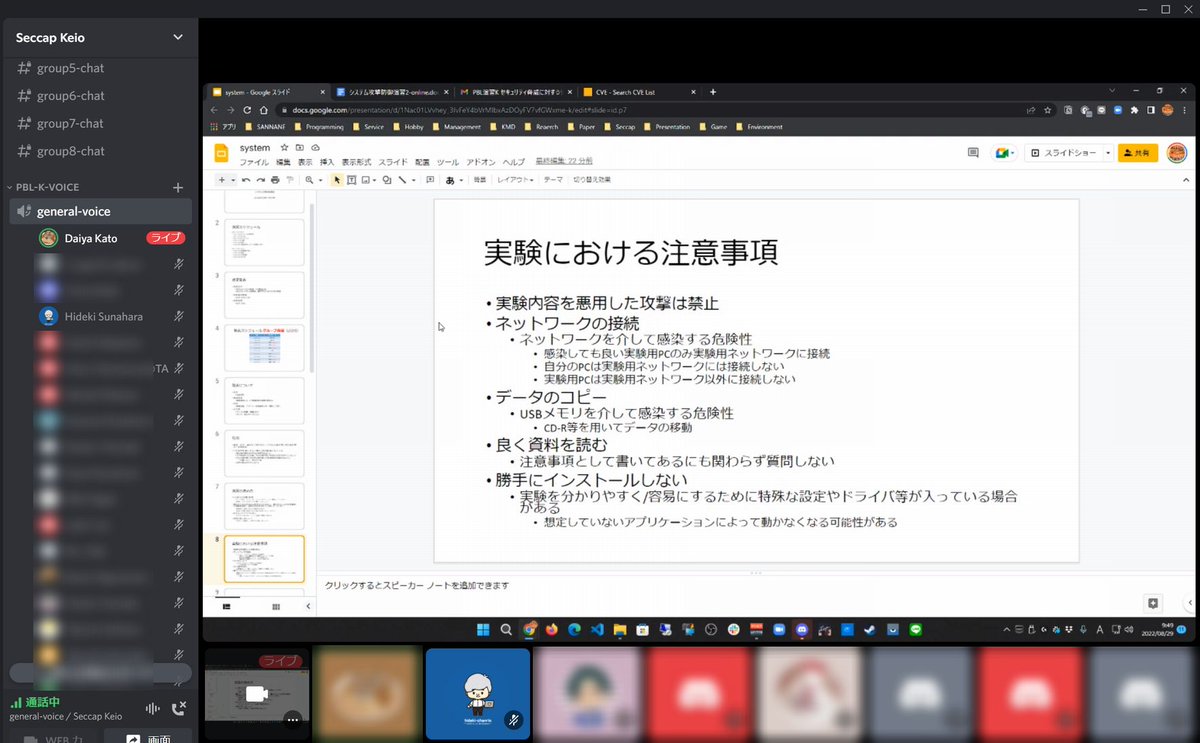Go back in the shared browser
Screen dimensions: 1200x743
[x=216, y=110]
